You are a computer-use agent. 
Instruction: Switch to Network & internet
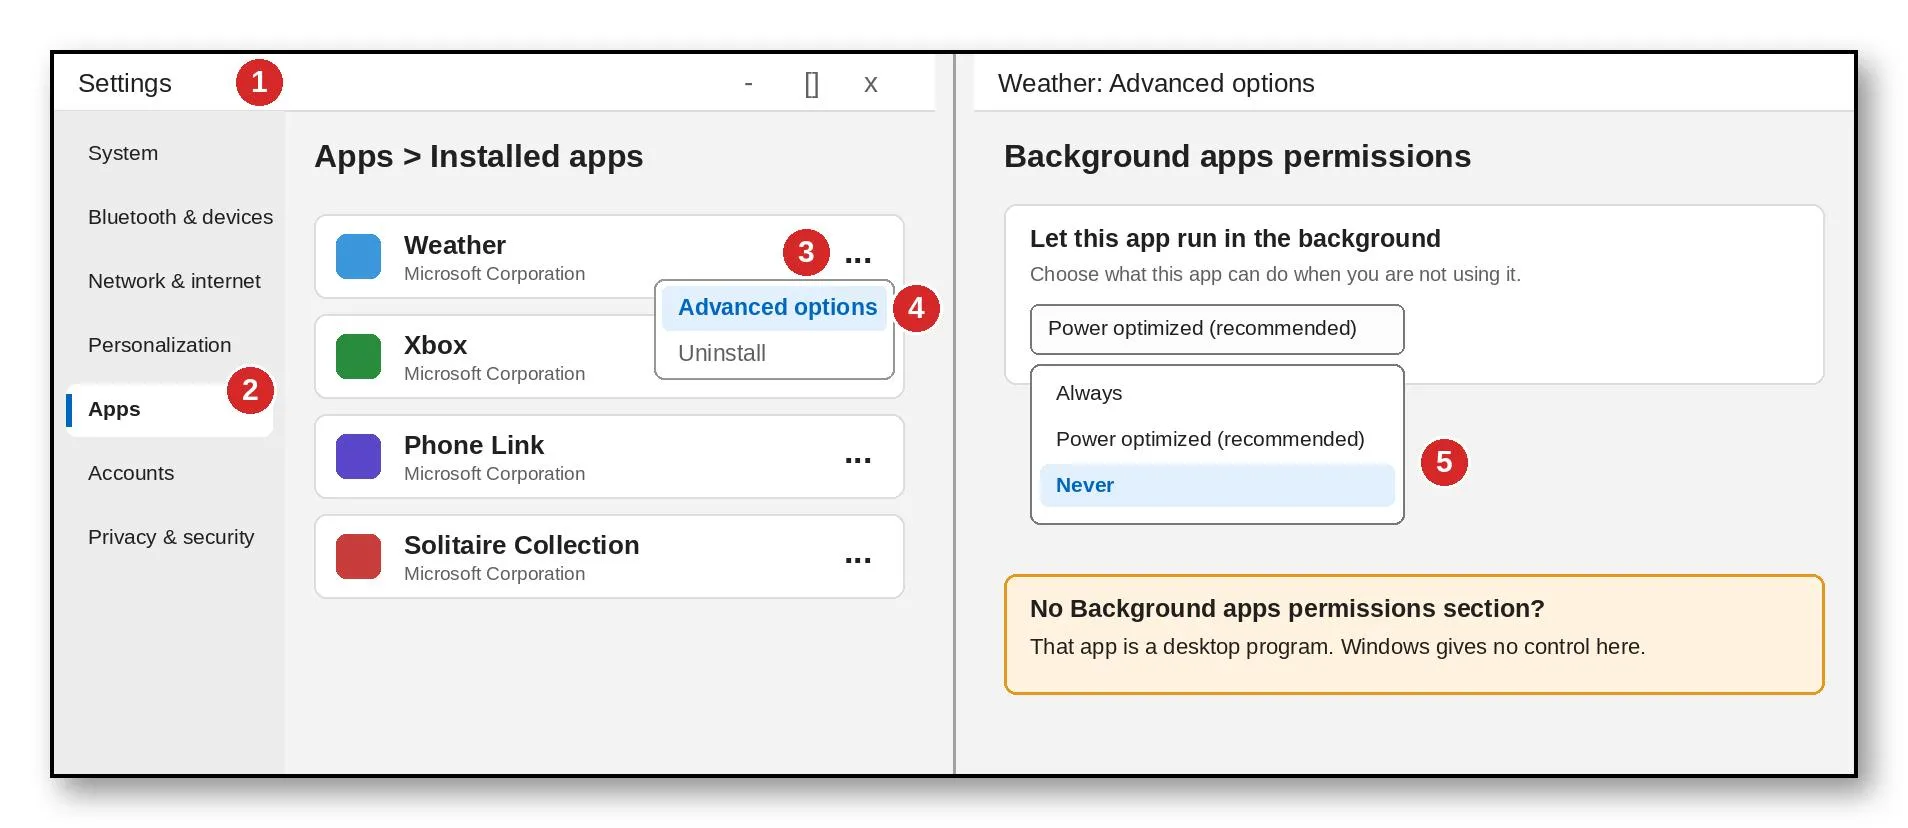click(x=174, y=281)
